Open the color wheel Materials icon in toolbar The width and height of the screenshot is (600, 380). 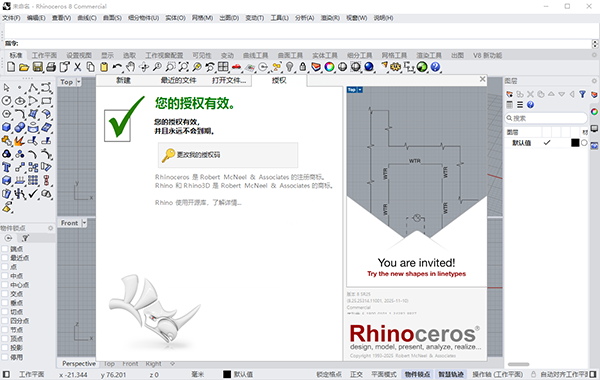(x=329, y=67)
